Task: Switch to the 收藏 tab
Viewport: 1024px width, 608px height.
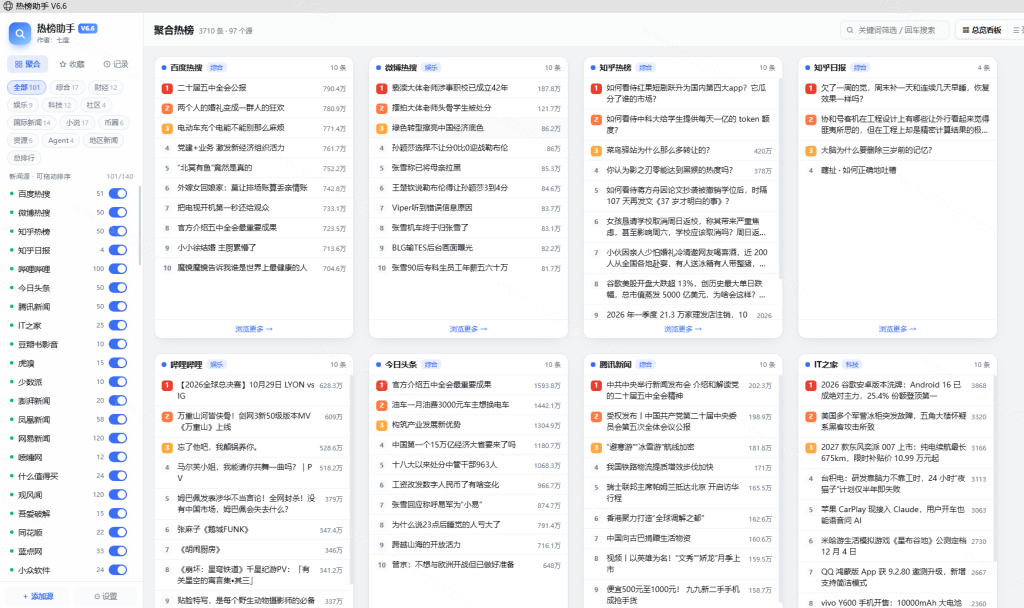Action: (x=72, y=64)
